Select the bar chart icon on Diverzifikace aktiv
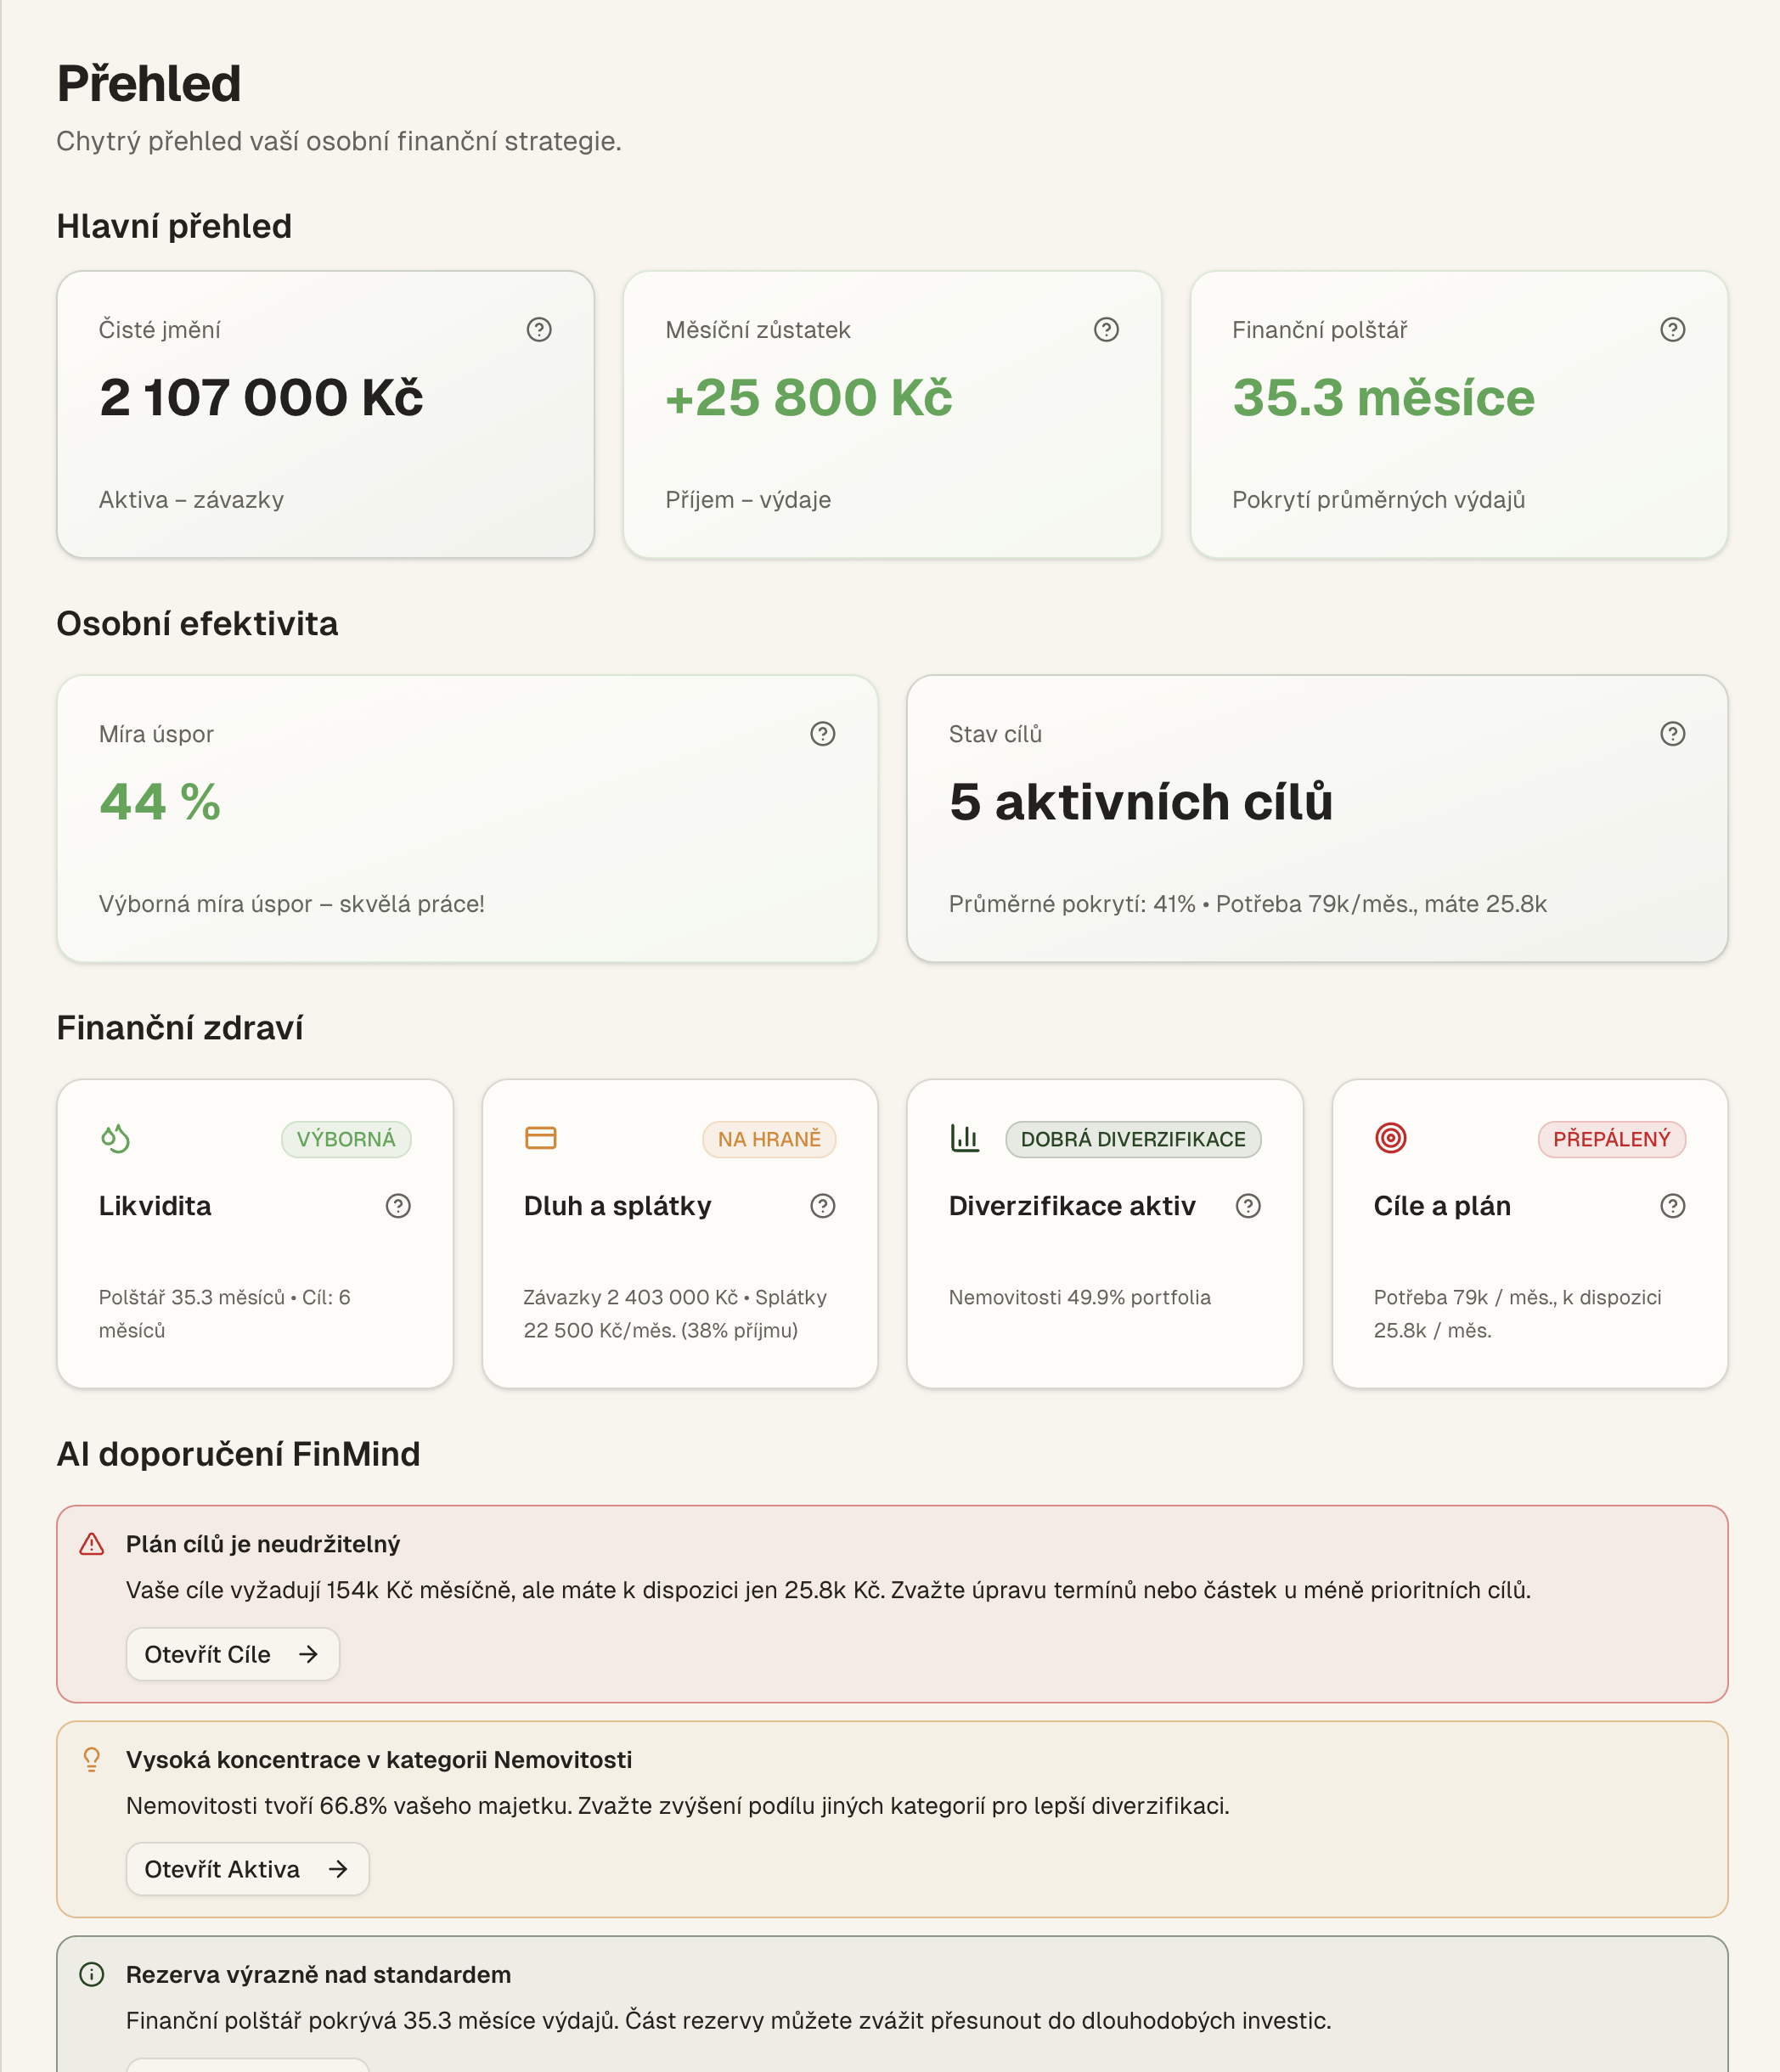Image resolution: width=1780 pixels, height=2072 pixels. (x=963, y=1138)
